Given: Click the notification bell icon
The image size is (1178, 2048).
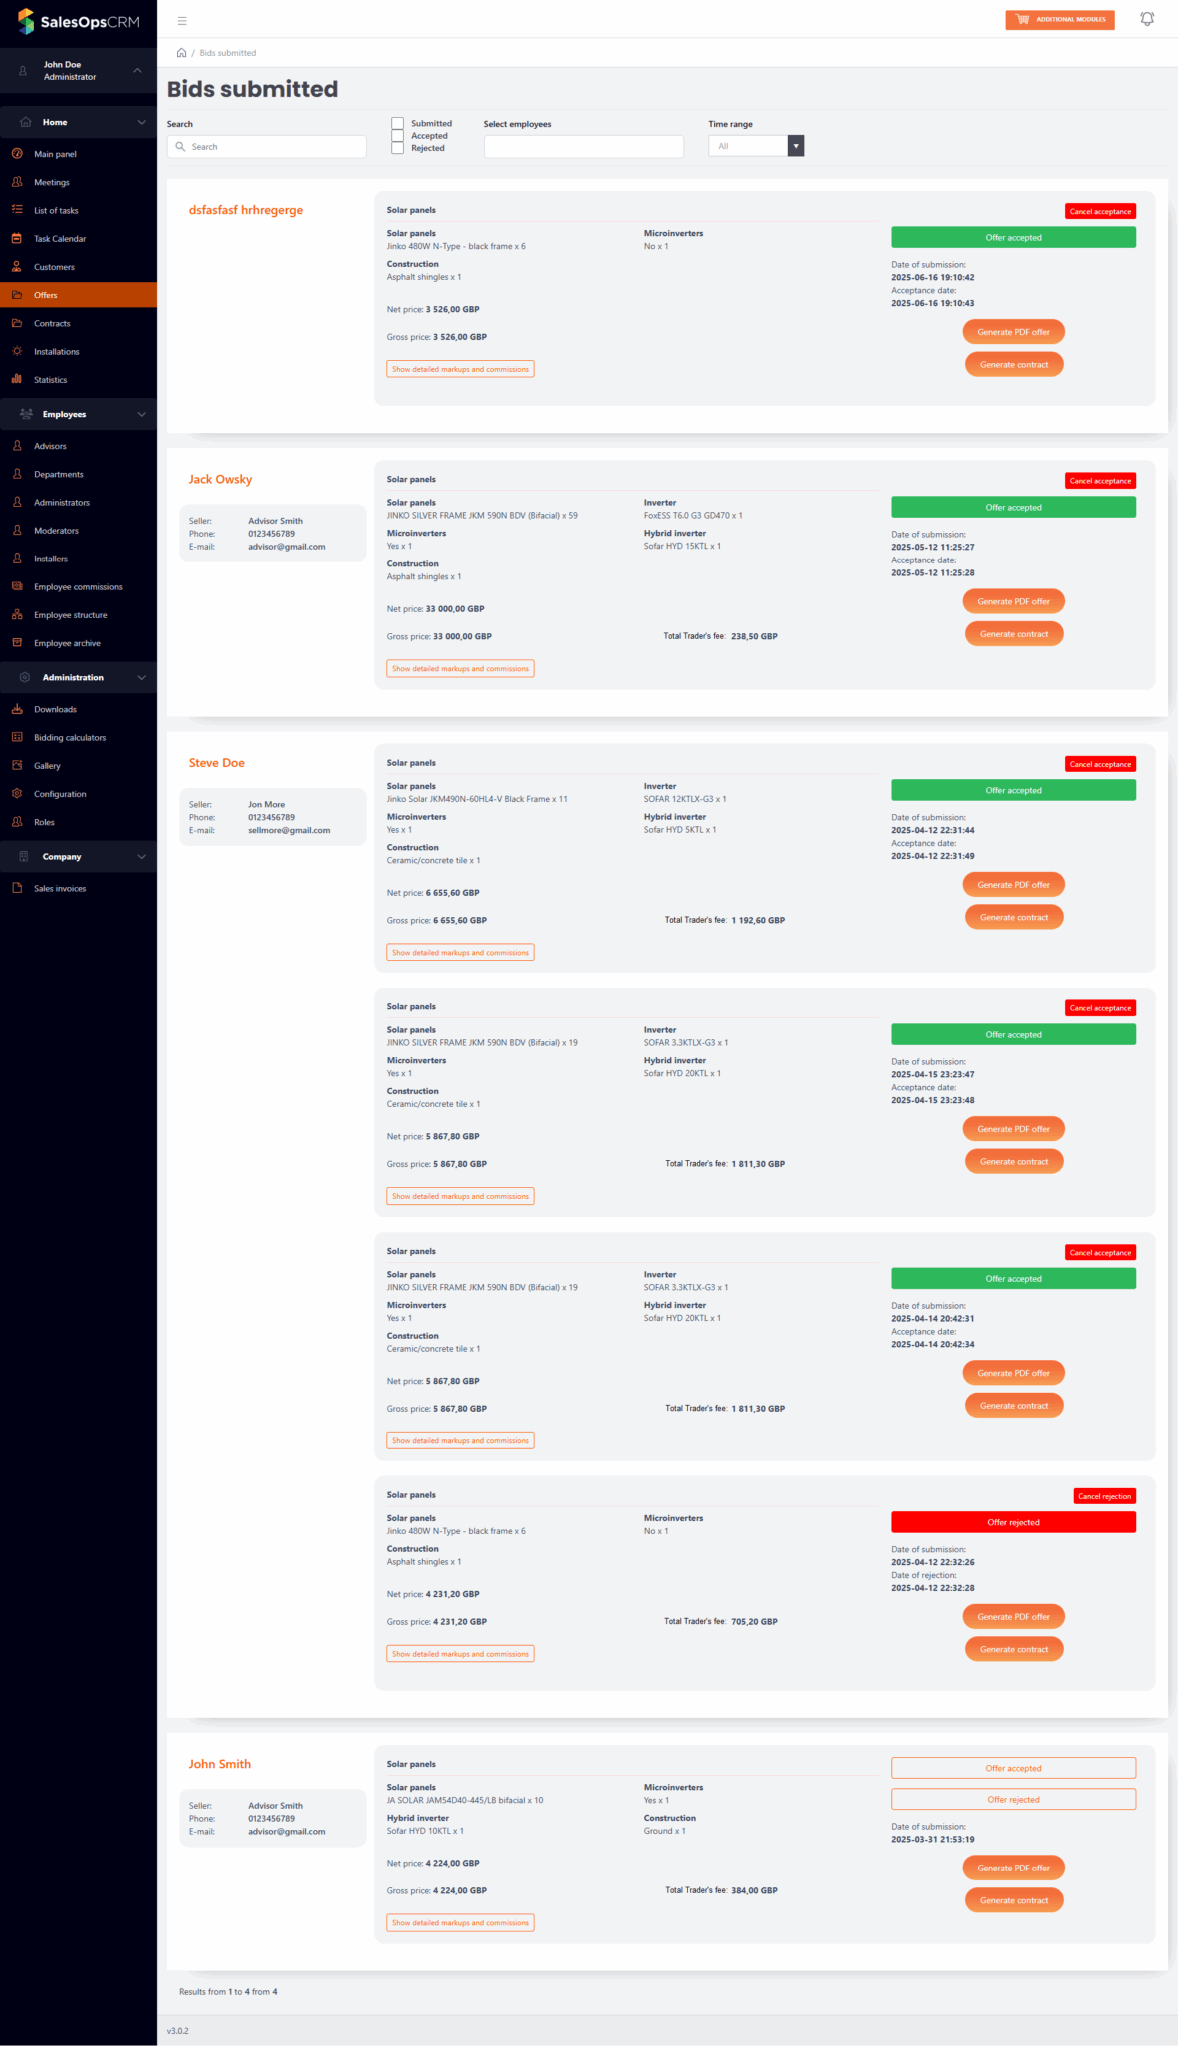Looking at the screenshot, I should (x=1147, y=19).
